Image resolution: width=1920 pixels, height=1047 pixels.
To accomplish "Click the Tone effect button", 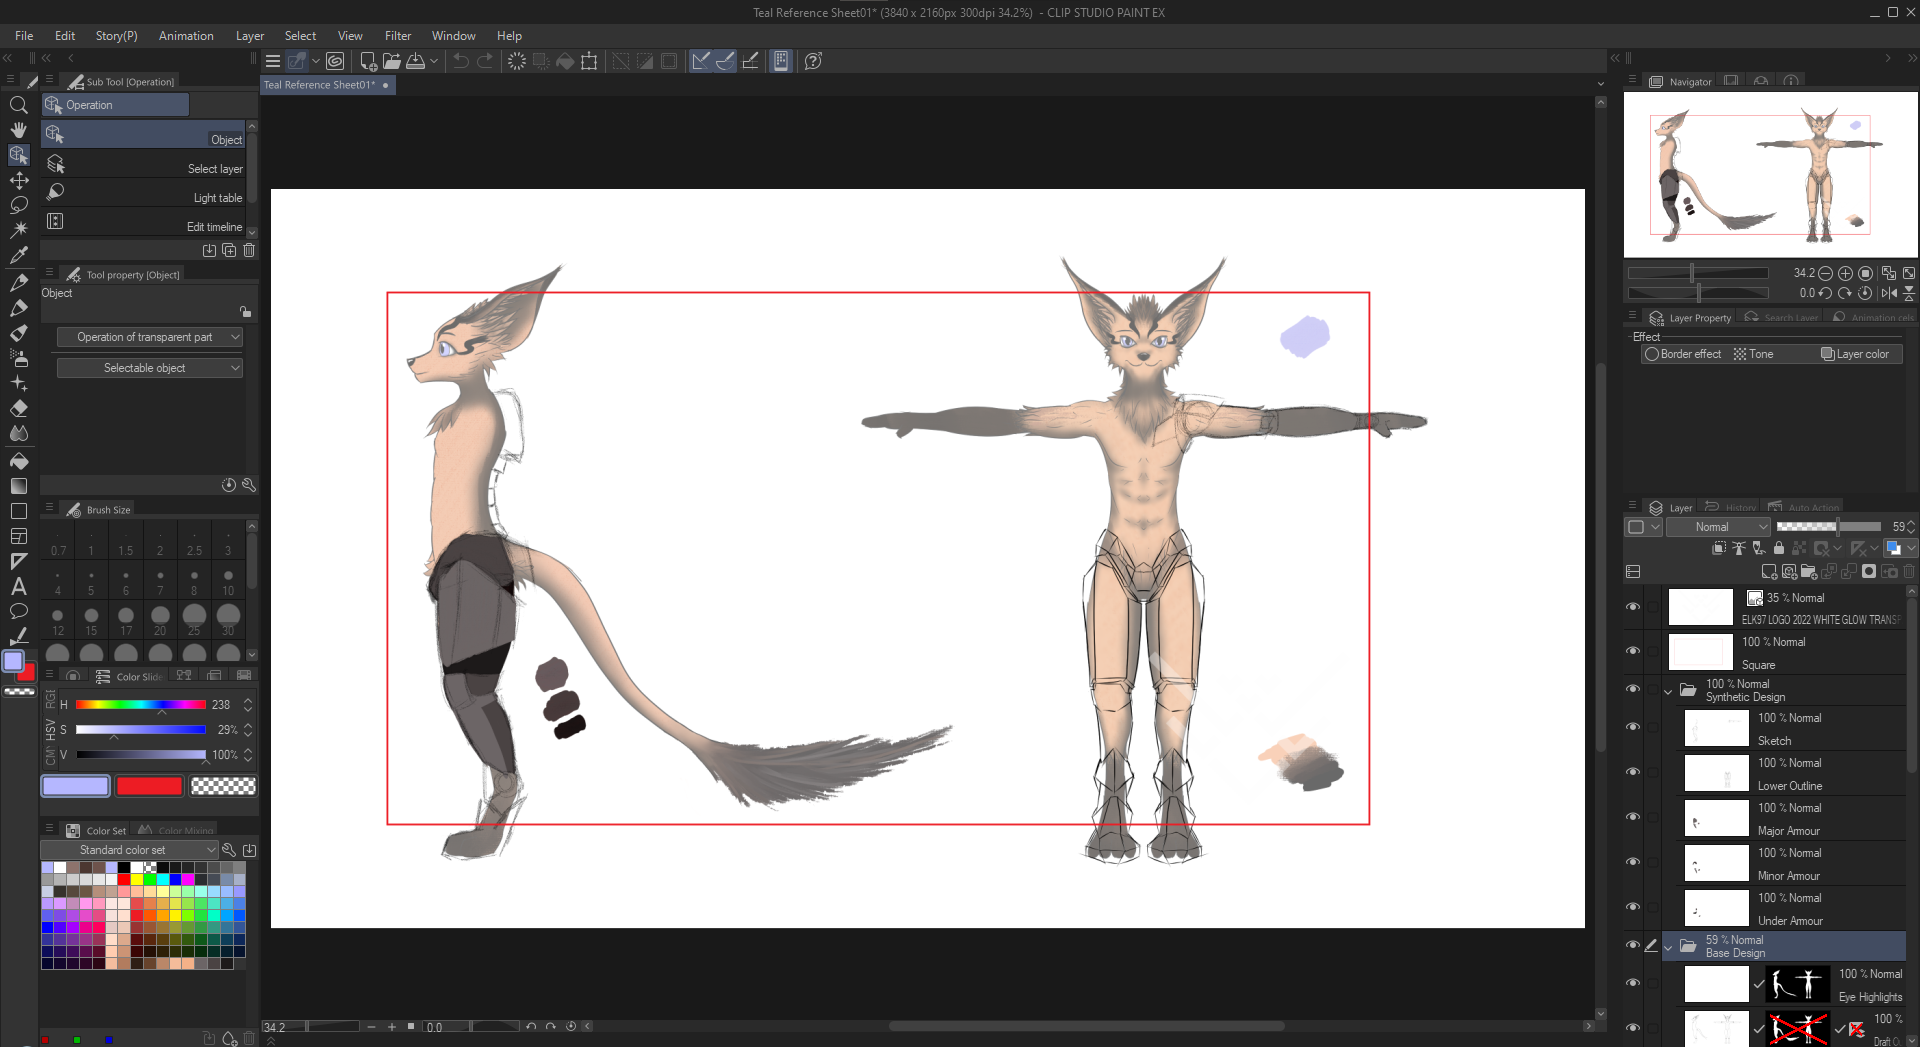I will [x=1754, y=354].
